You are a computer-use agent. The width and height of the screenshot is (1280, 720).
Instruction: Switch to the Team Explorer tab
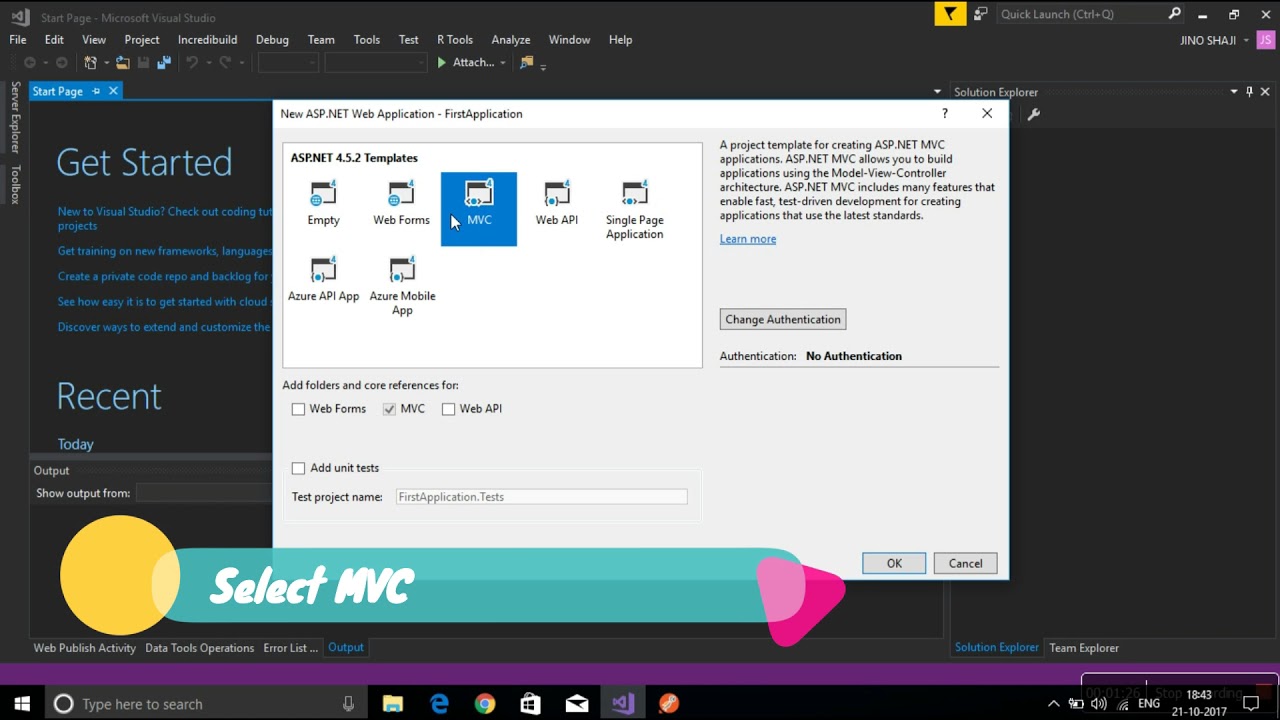(x=1084, y=648)
